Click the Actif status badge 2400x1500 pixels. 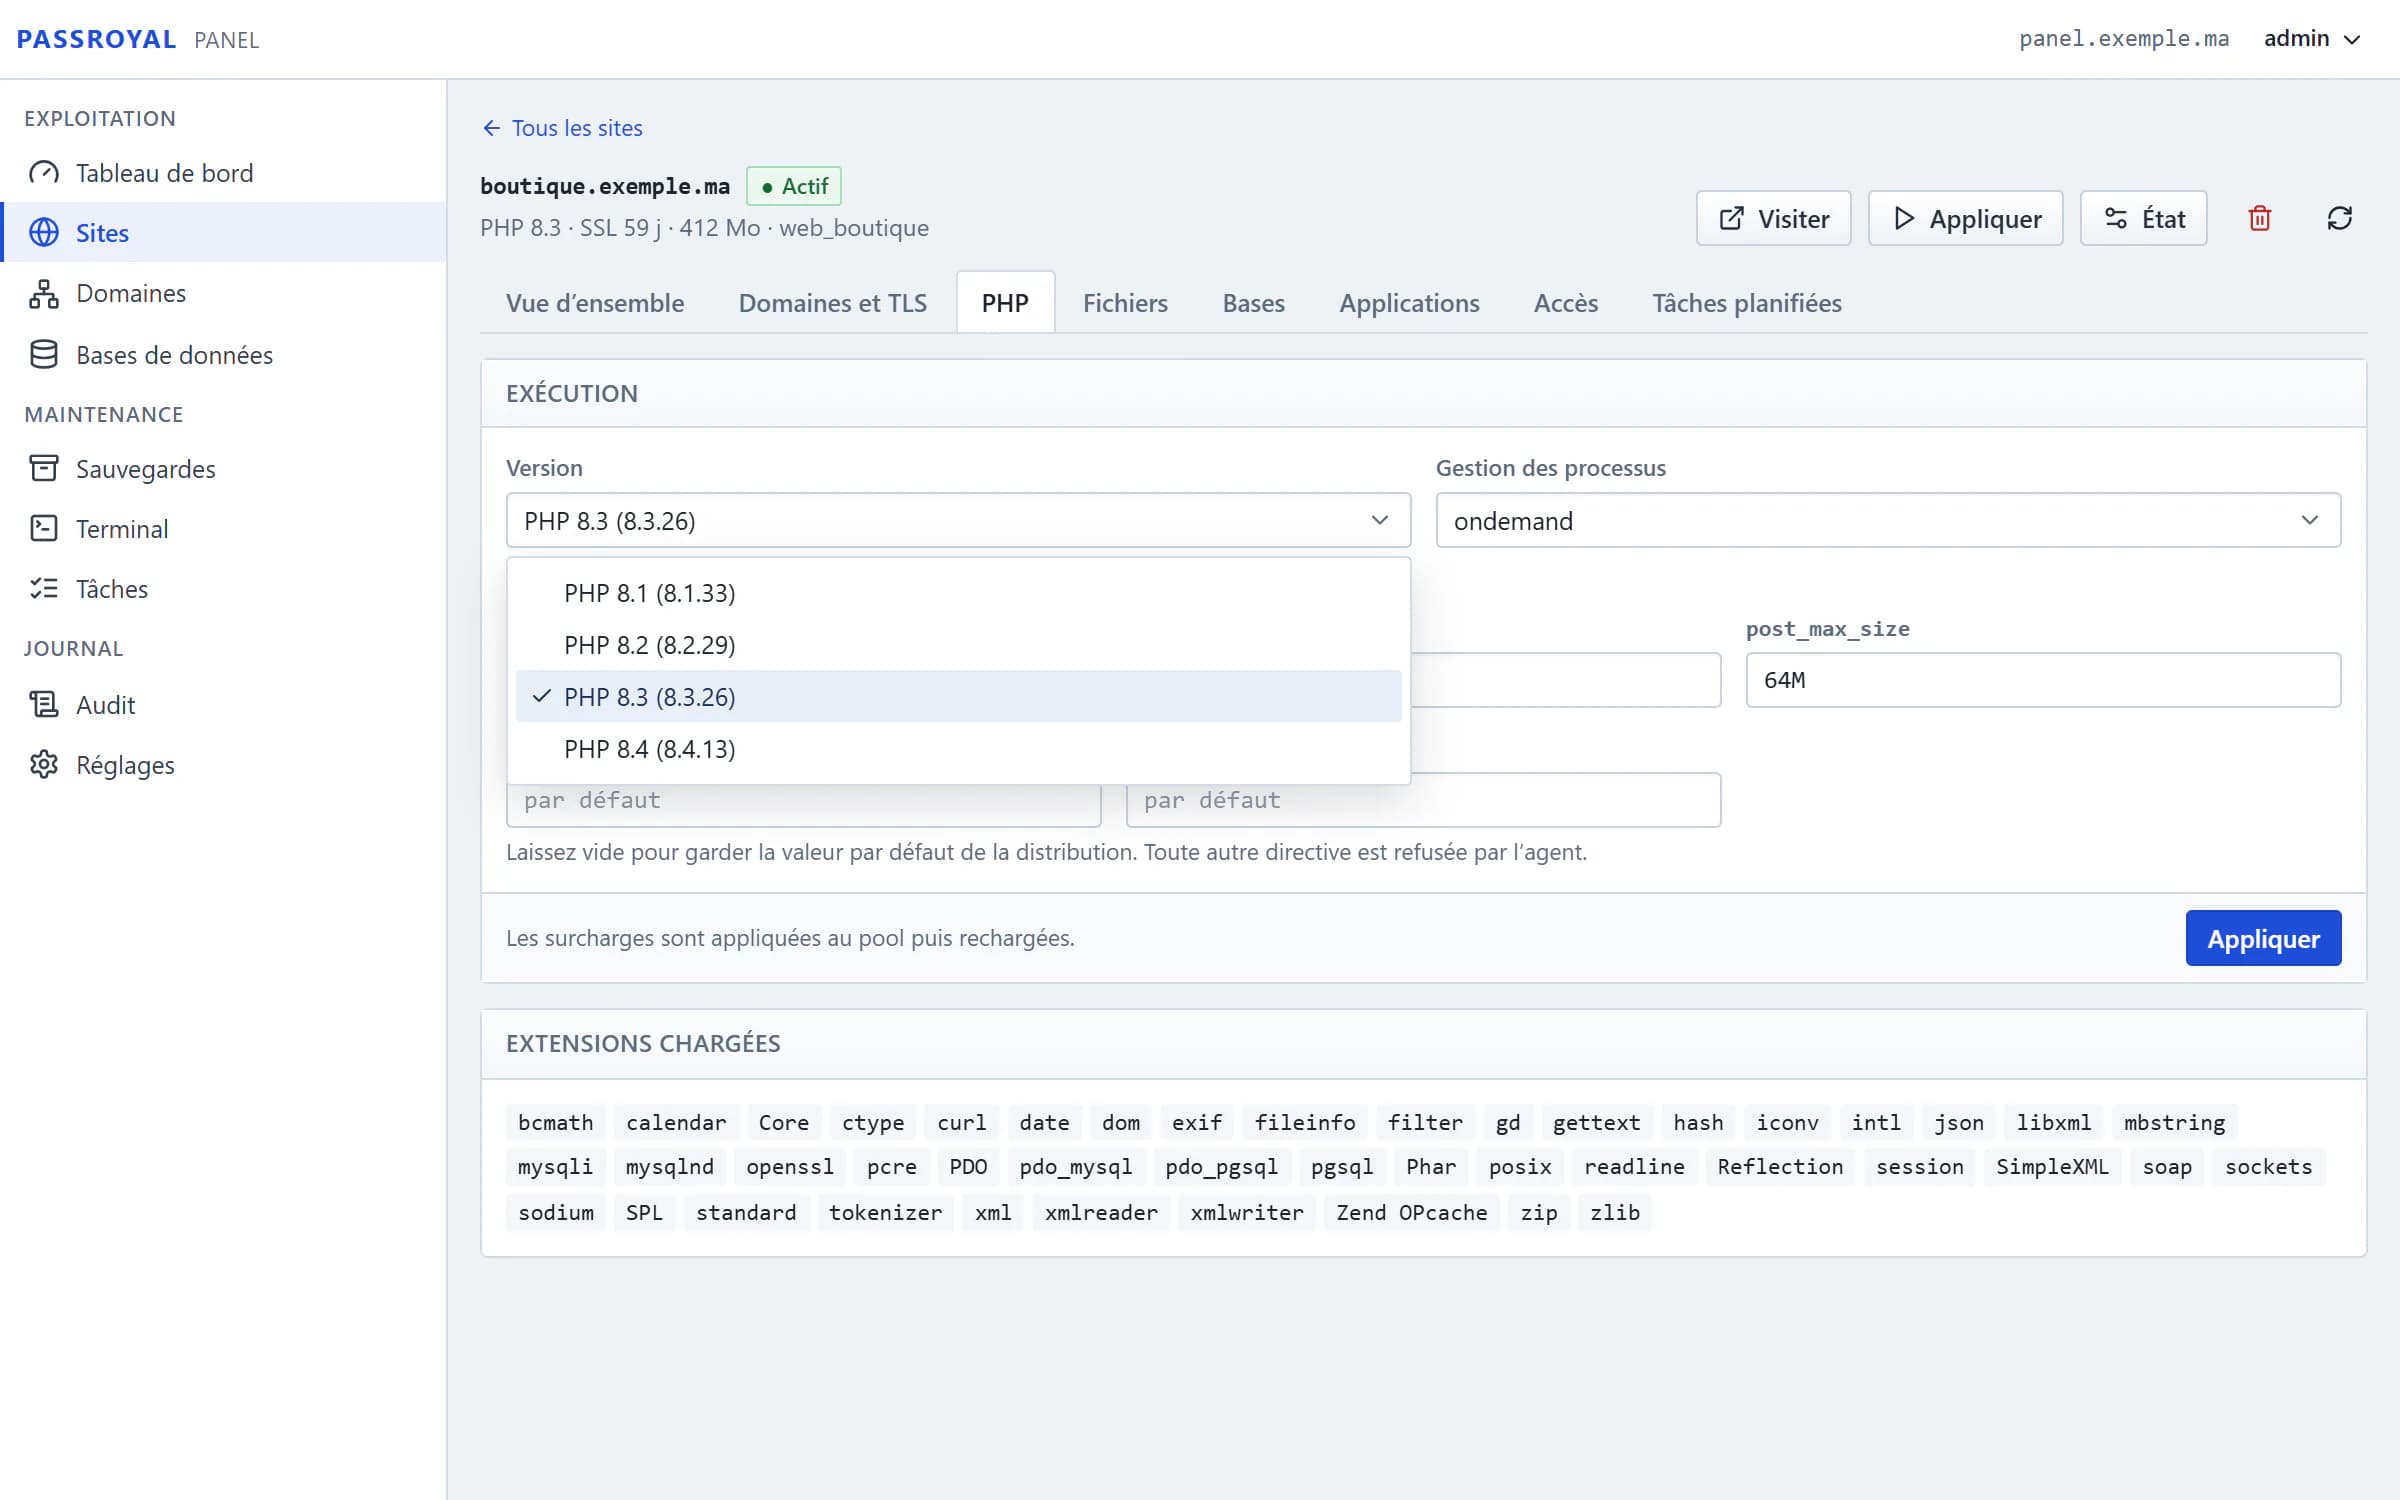click(794, 186)
